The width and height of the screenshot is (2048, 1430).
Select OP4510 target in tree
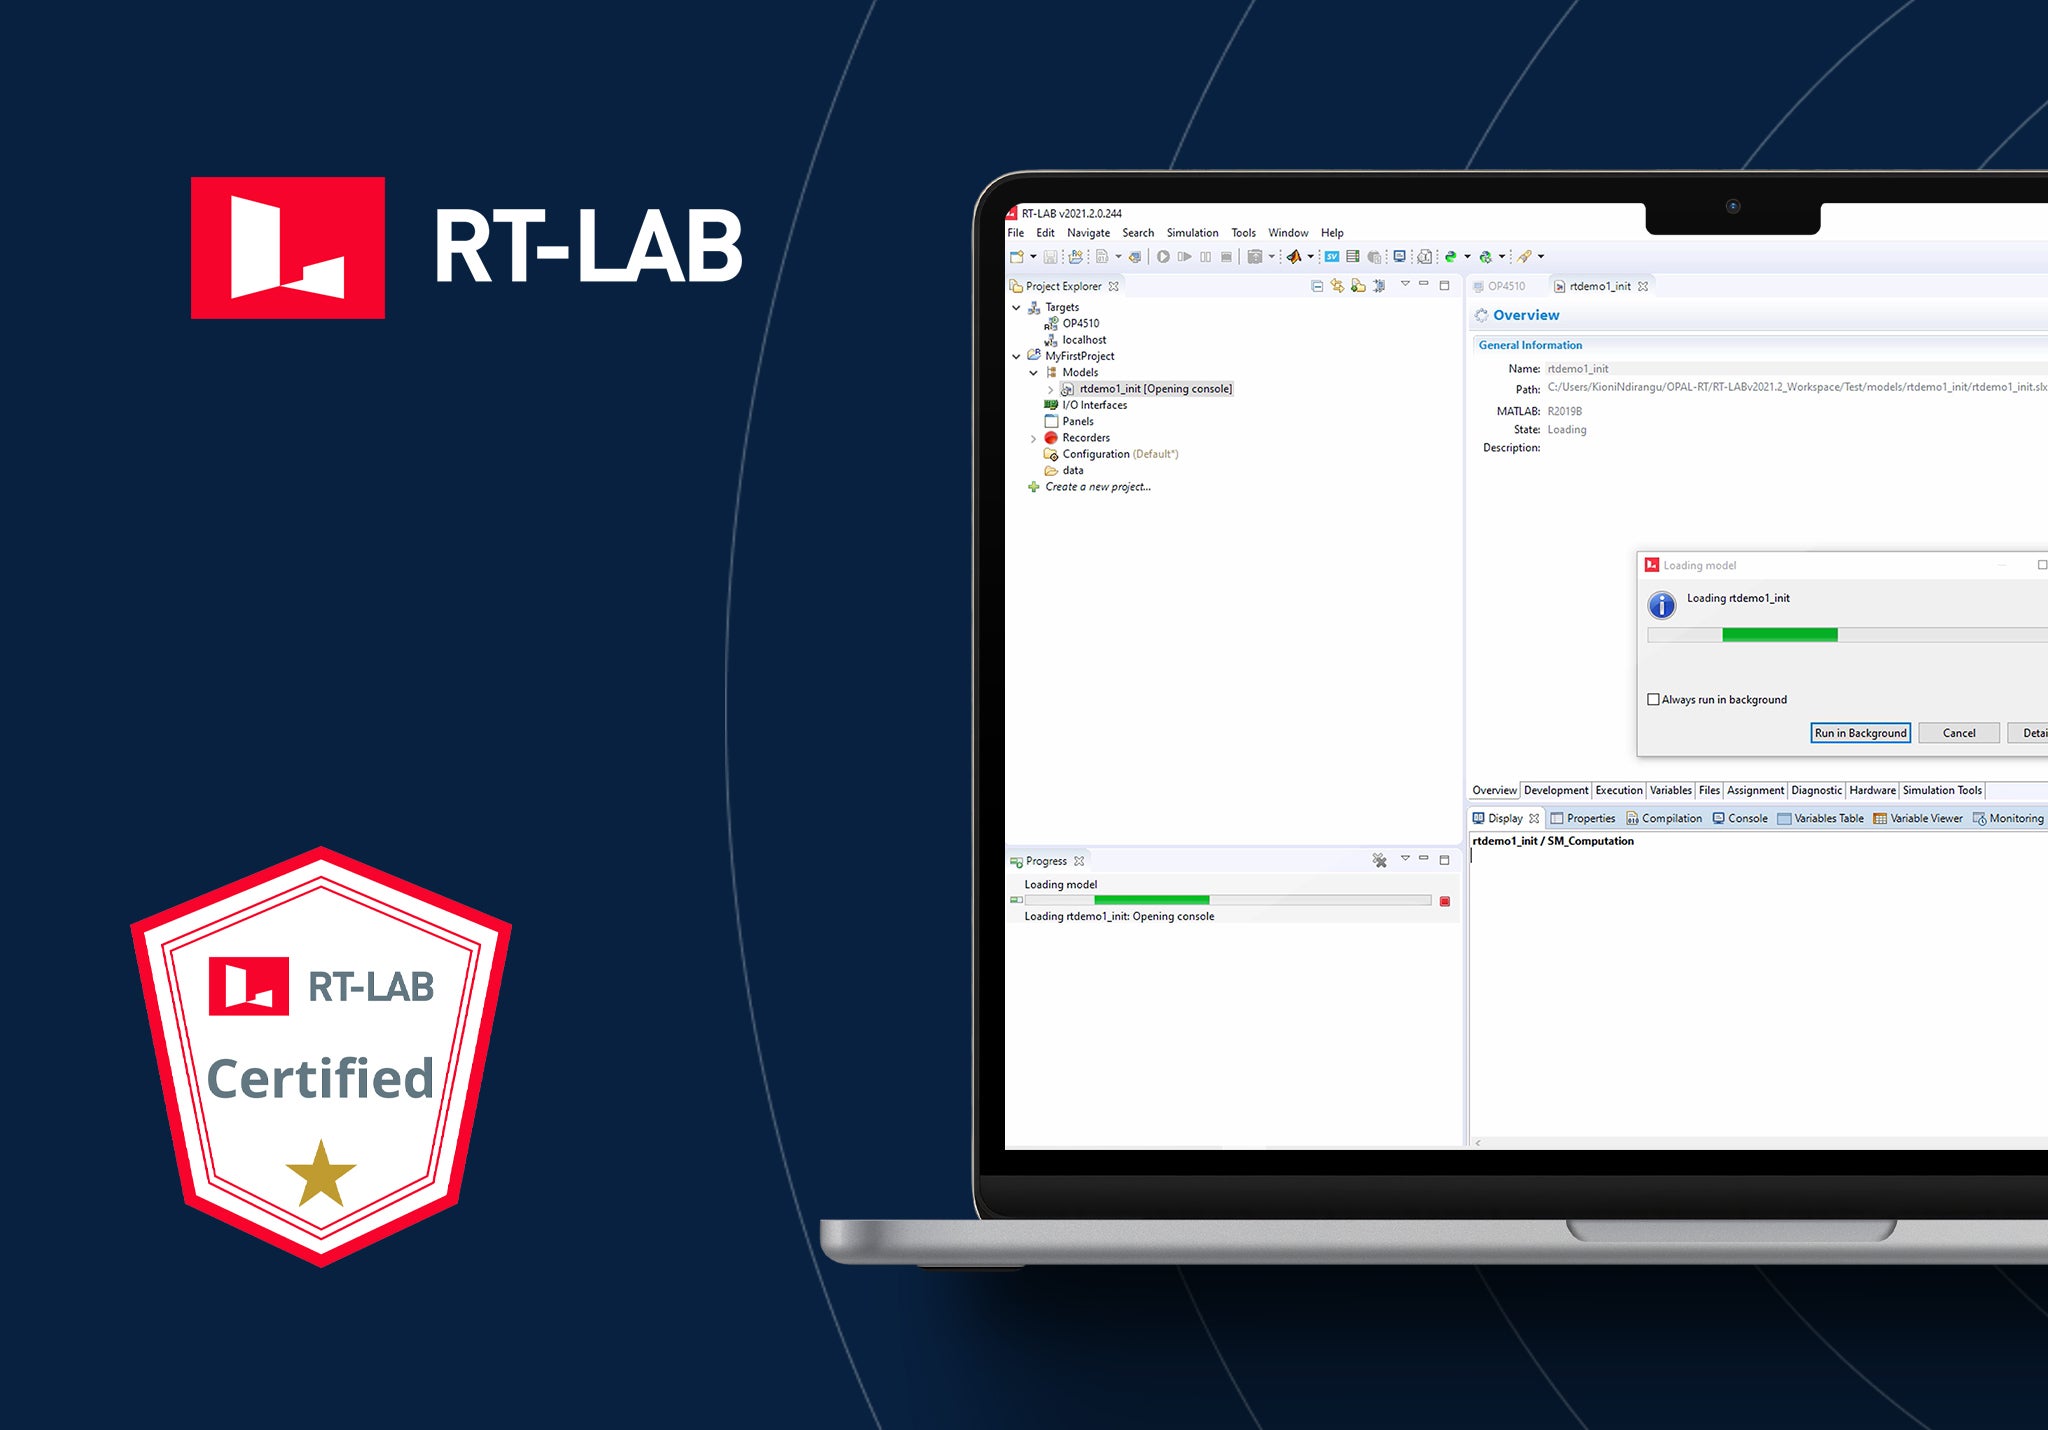click(1080, 324)
